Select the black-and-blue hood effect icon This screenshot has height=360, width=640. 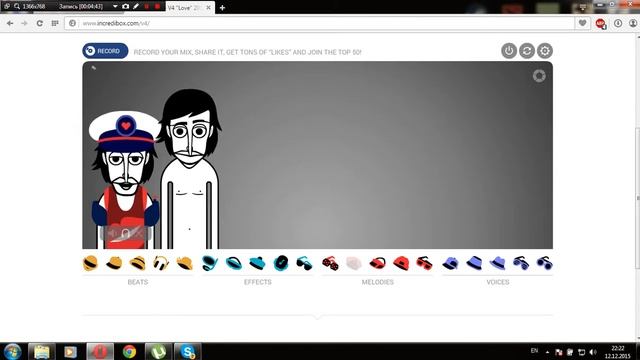[281, 263]
